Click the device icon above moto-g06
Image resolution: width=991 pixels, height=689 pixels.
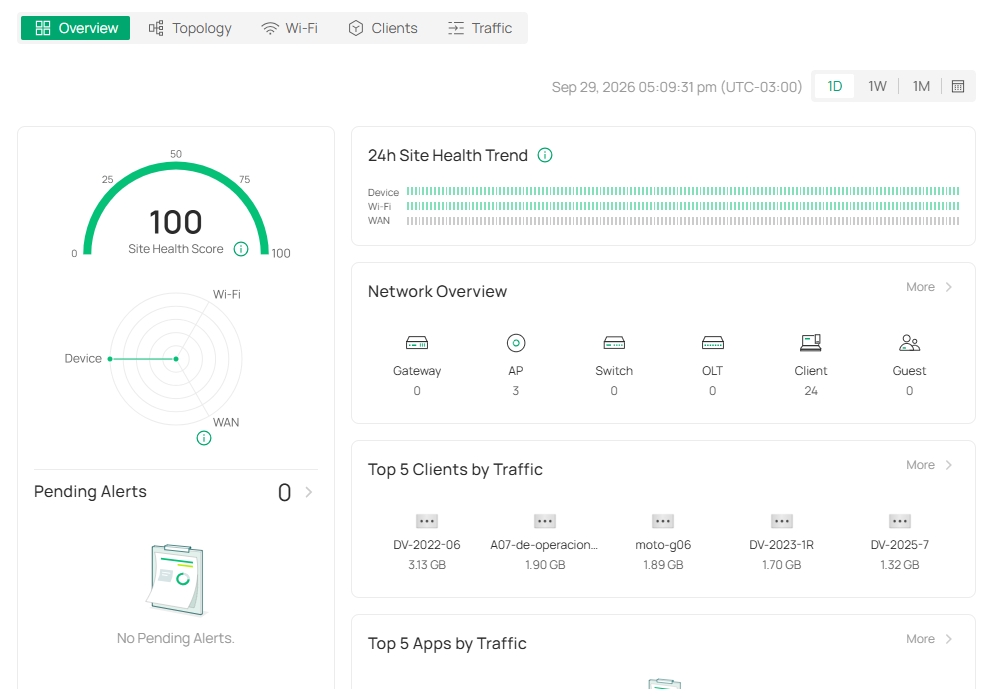pos(663,521)
